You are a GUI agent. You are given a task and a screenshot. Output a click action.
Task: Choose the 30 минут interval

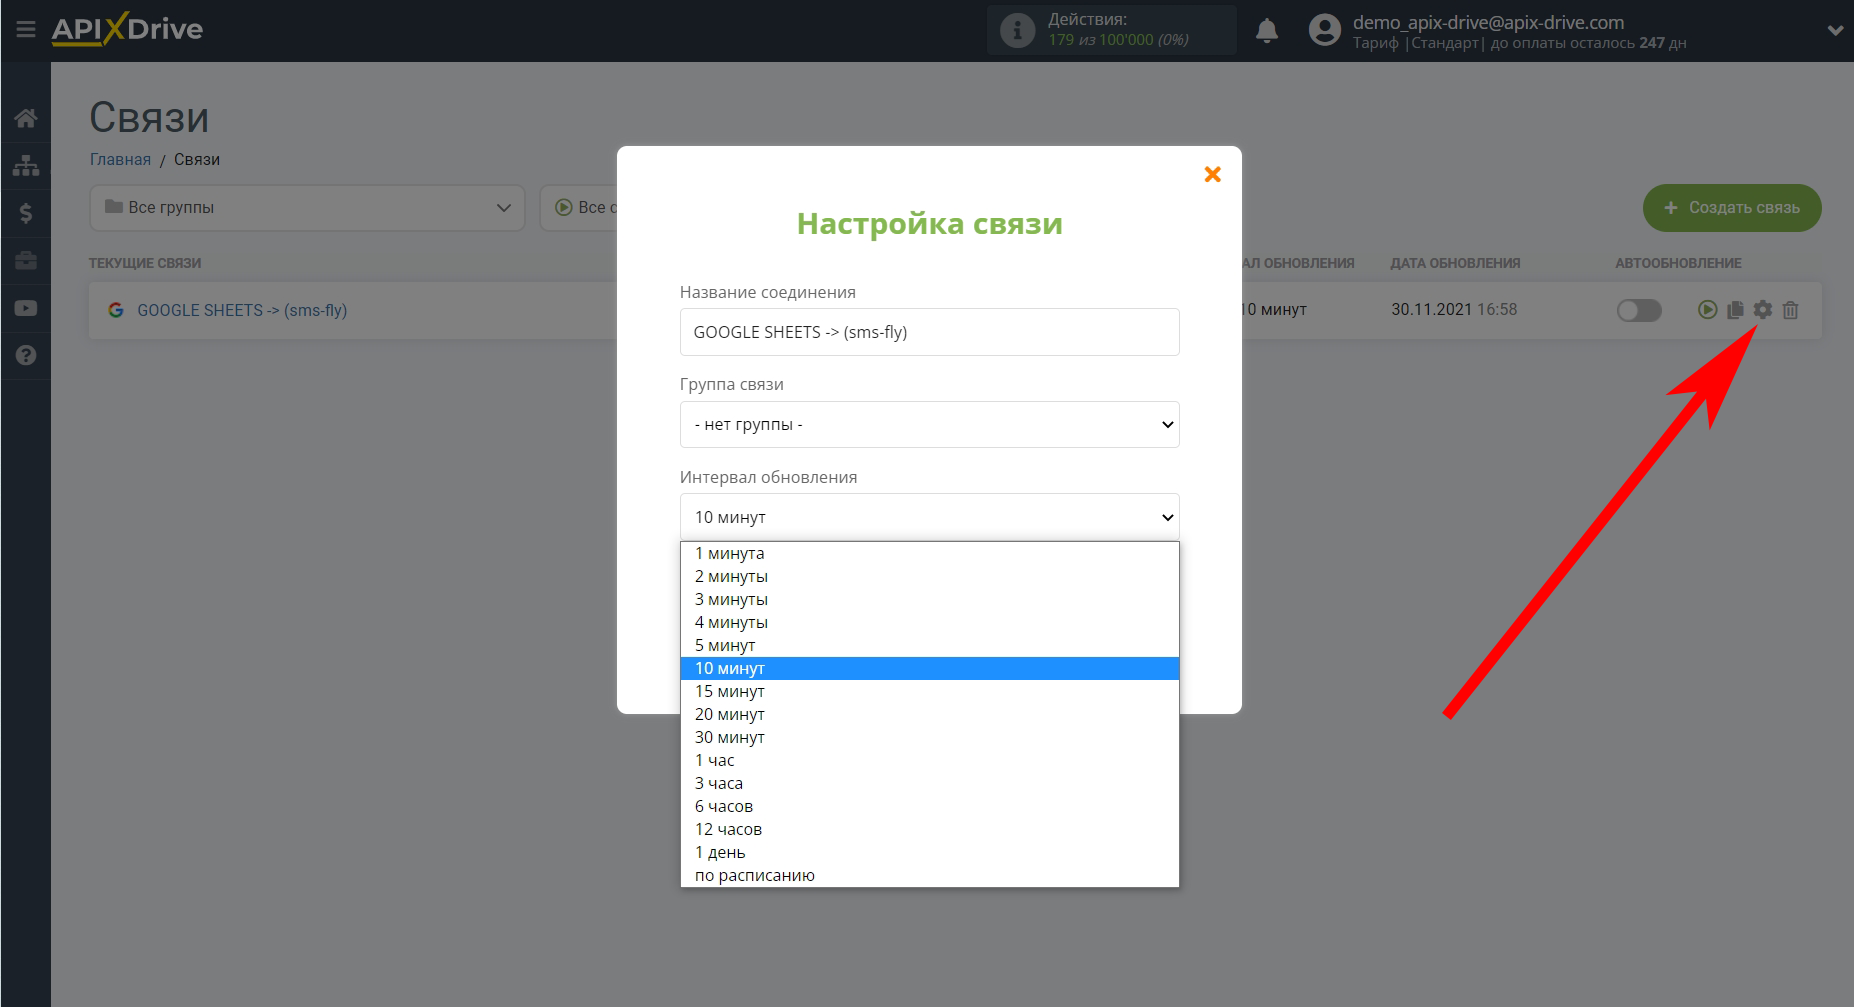[x=929, y=737]
